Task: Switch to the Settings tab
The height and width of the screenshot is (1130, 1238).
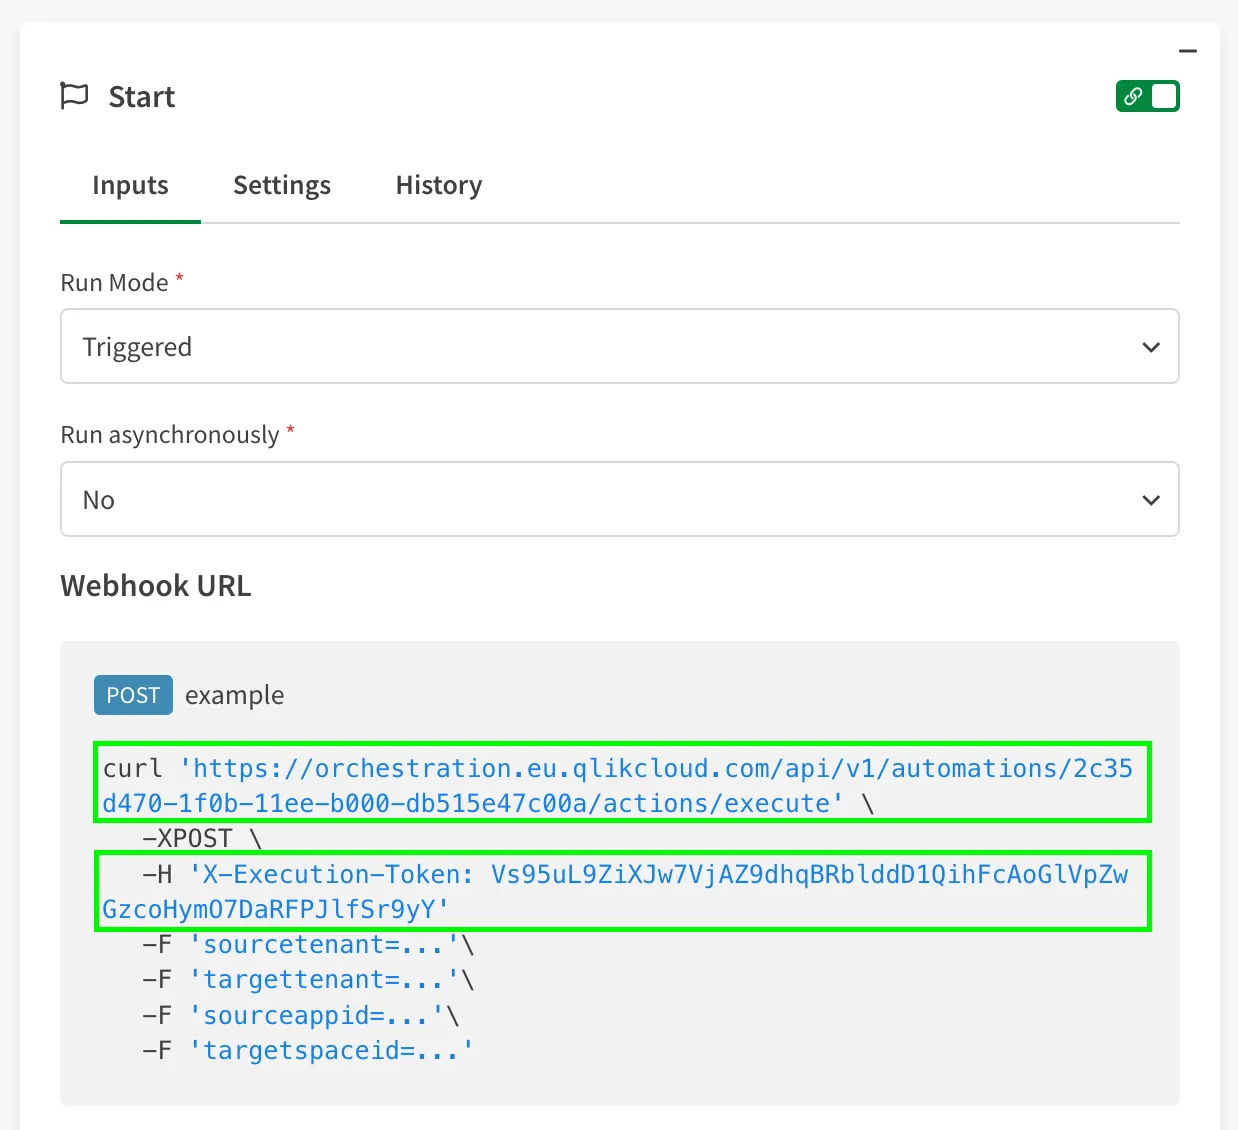Action: tap(282, 185)
